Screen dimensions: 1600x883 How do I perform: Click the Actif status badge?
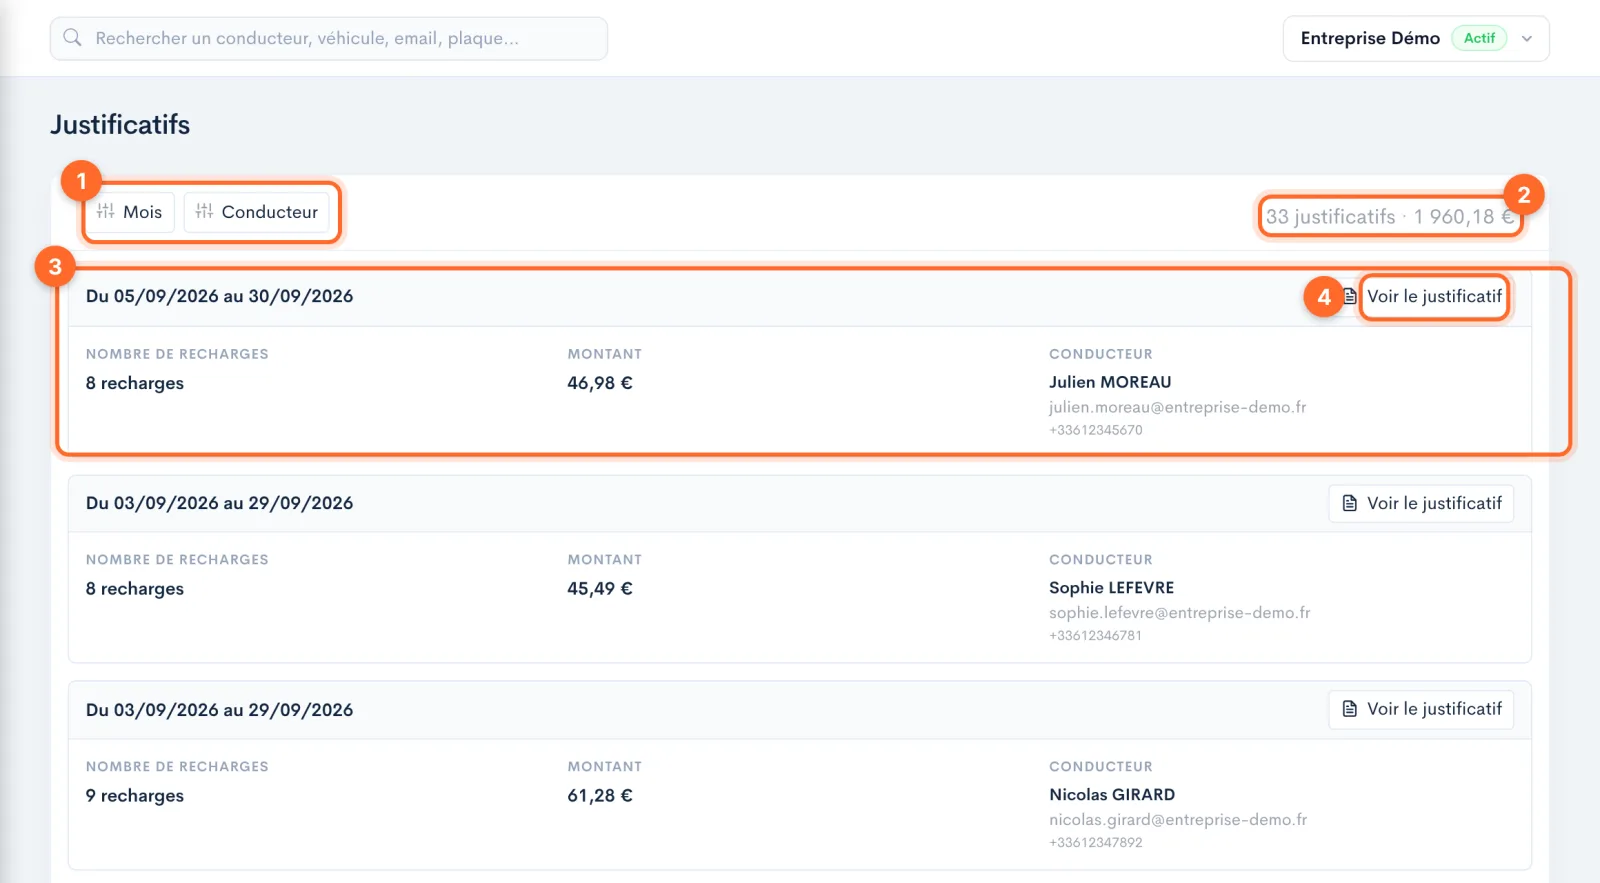click(x=1479, y=38)
